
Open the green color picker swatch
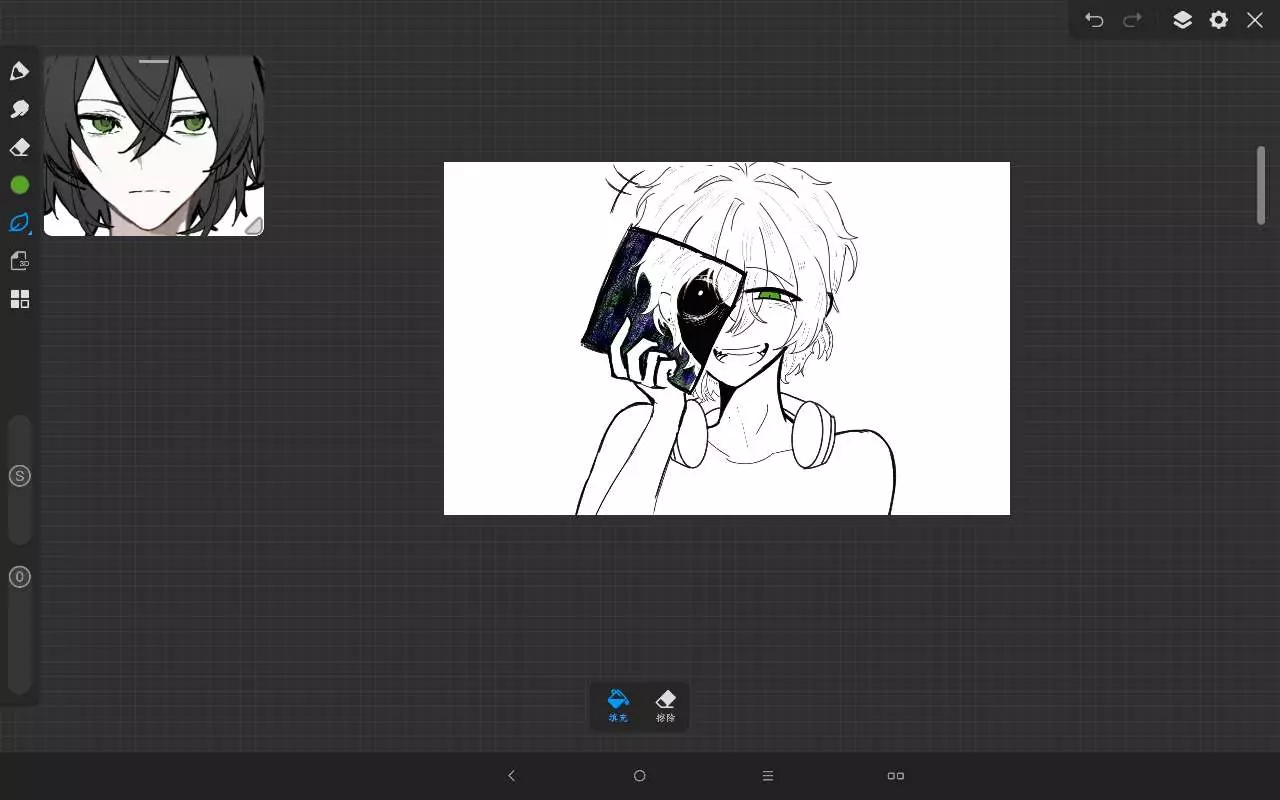click(x=19, y=185)
